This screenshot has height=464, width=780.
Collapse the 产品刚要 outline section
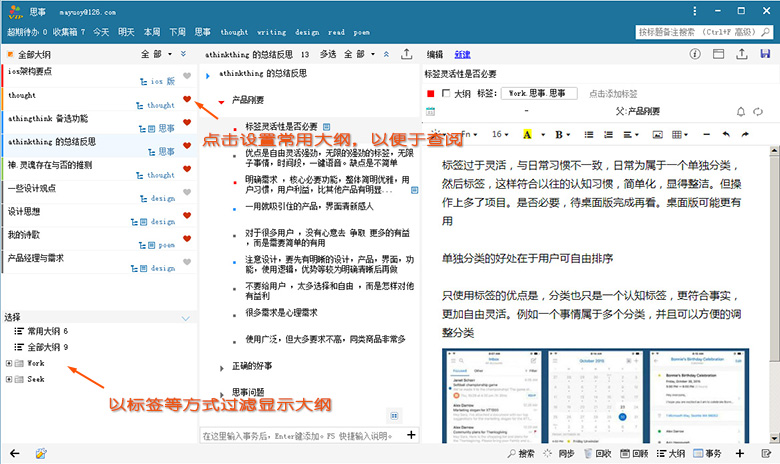pyautogui.click(x=221, y=101)
